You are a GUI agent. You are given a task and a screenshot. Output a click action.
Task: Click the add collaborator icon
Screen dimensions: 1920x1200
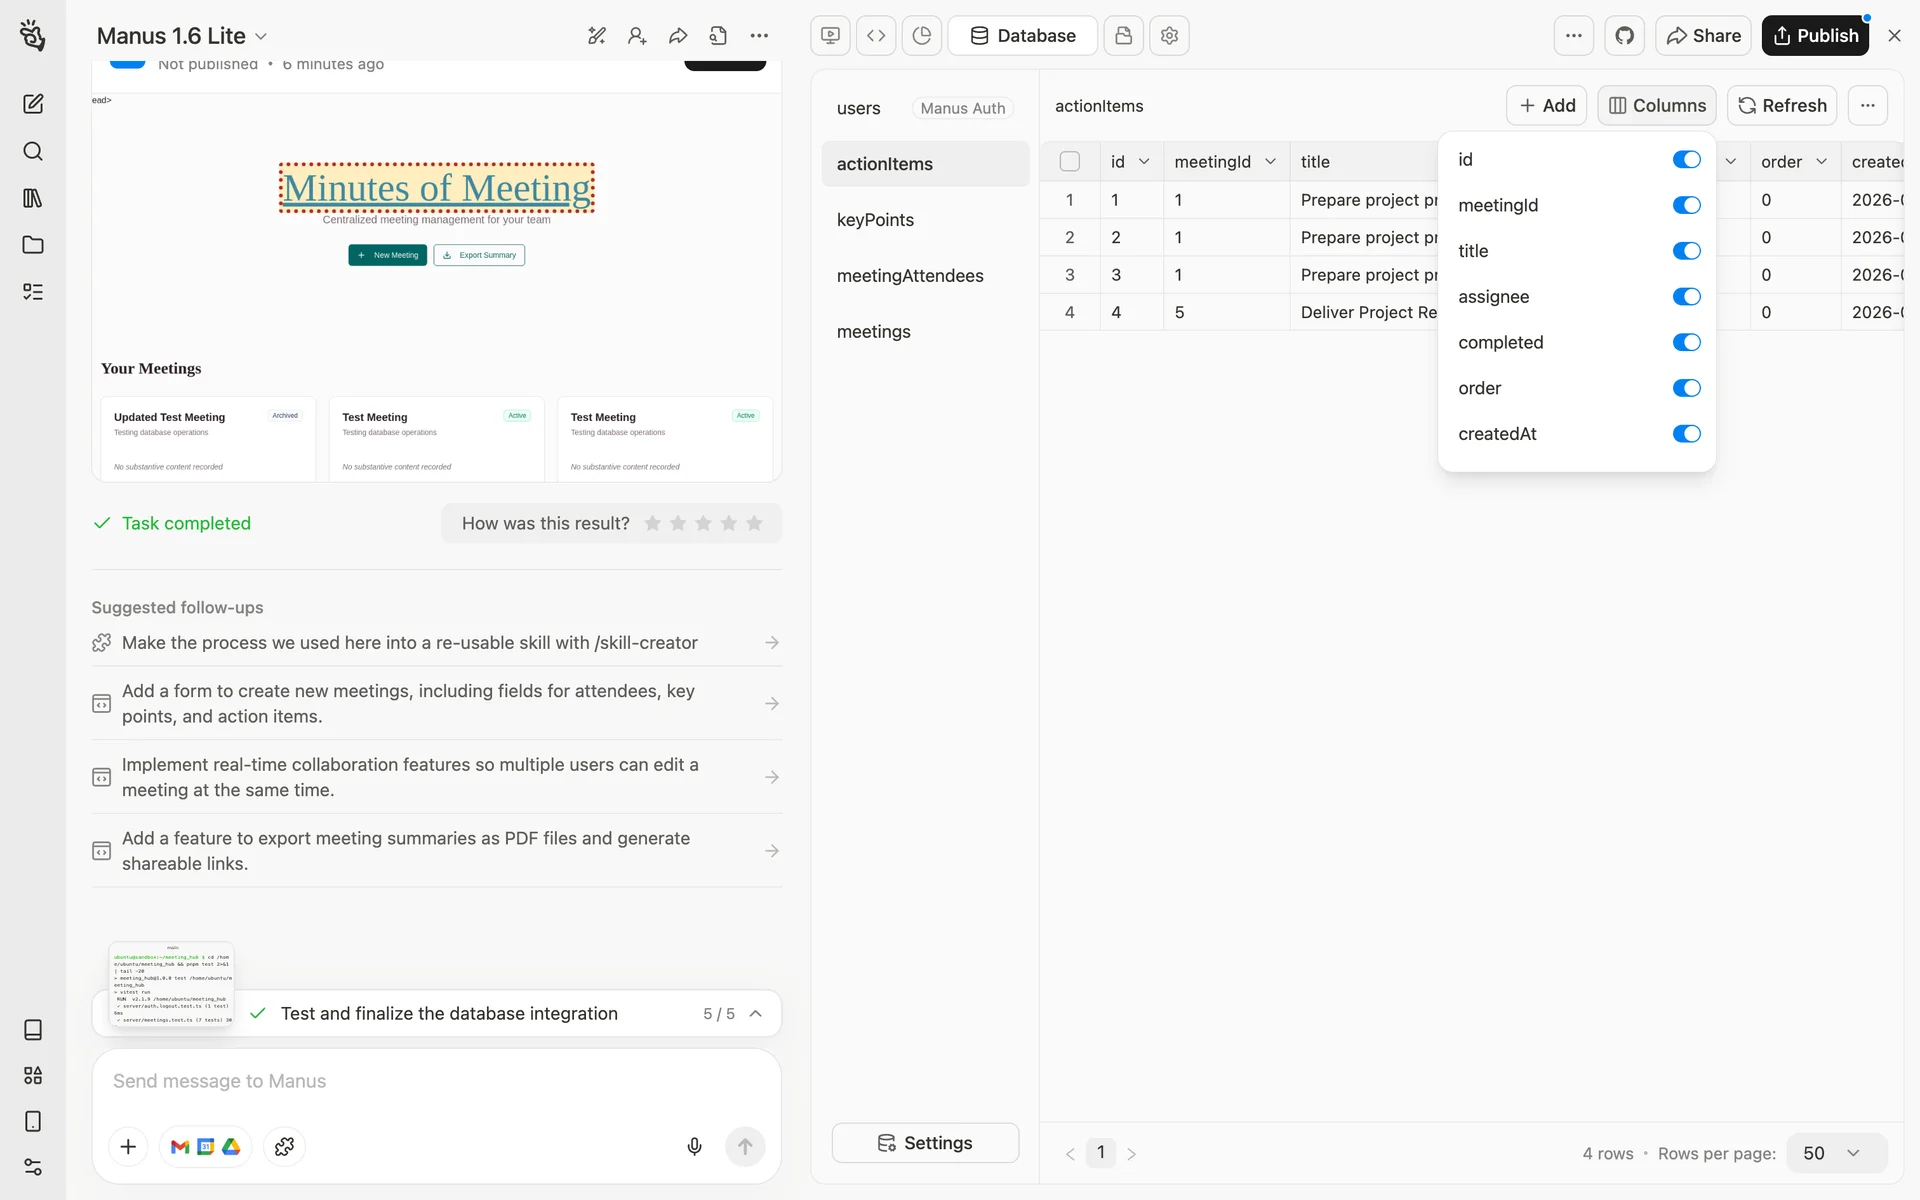[637, 36]
